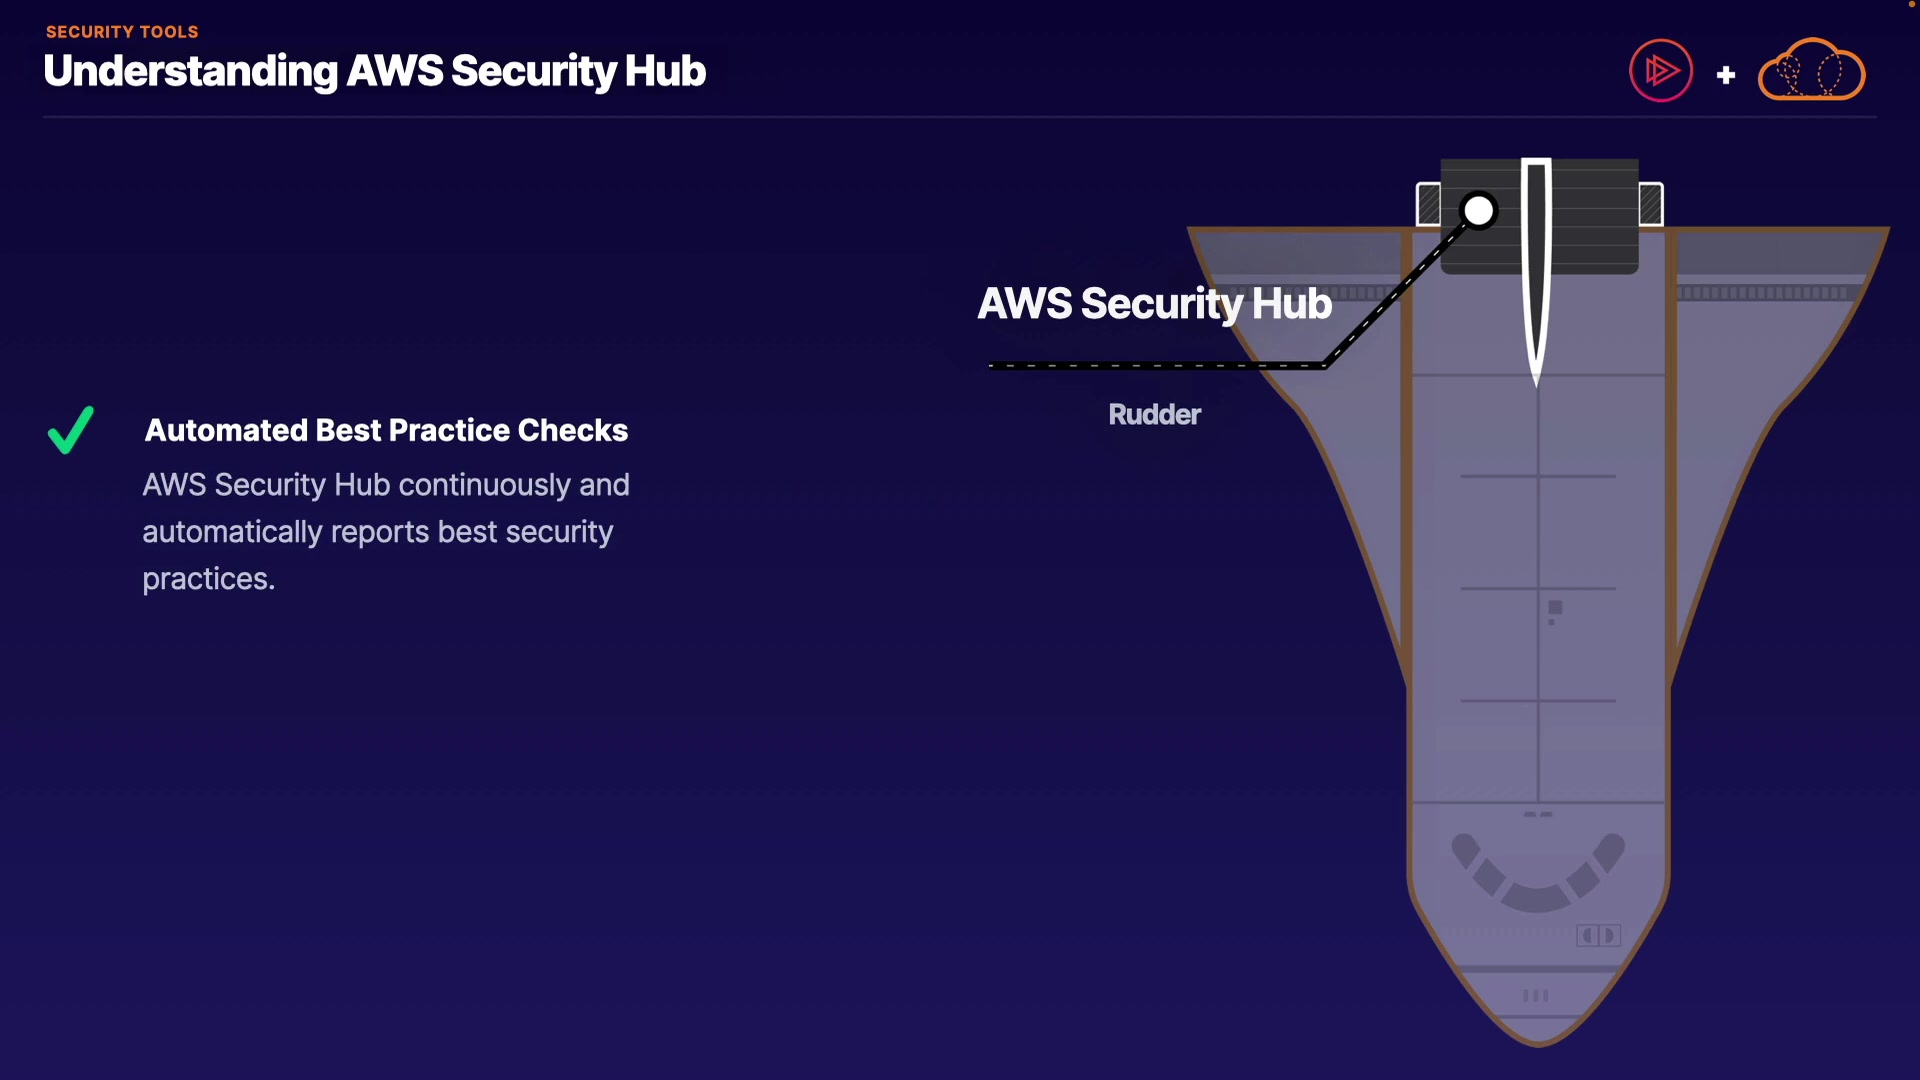This screenshot has height=1080, width=1920.
Task: Click the white circle marker on the rudder
Action: pyautogui.click(x=1478, y=211)
